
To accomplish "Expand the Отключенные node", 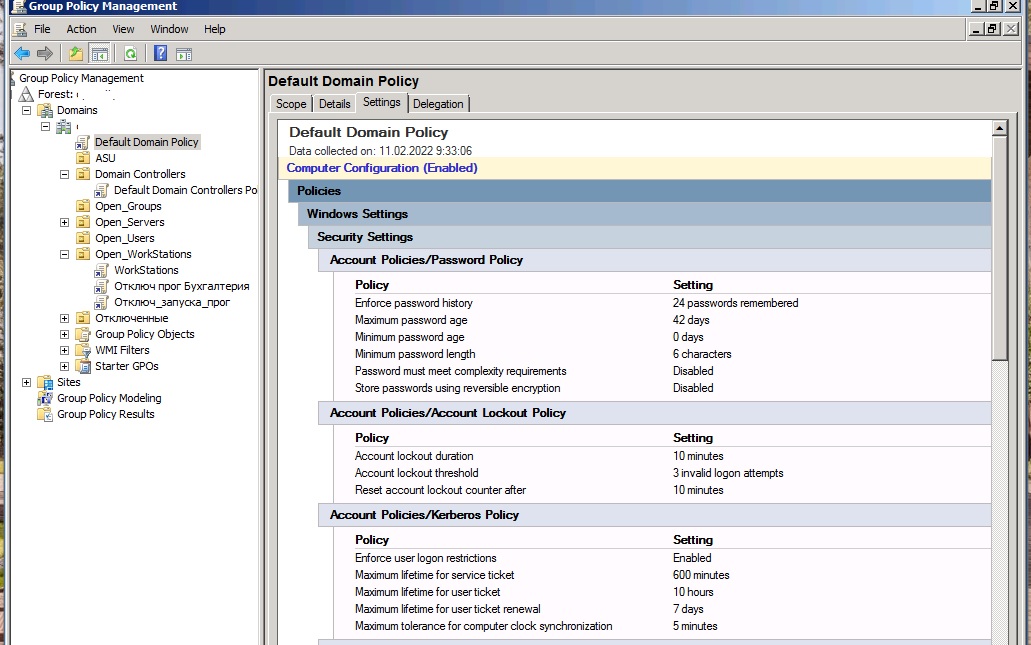I will pos(64,318).
